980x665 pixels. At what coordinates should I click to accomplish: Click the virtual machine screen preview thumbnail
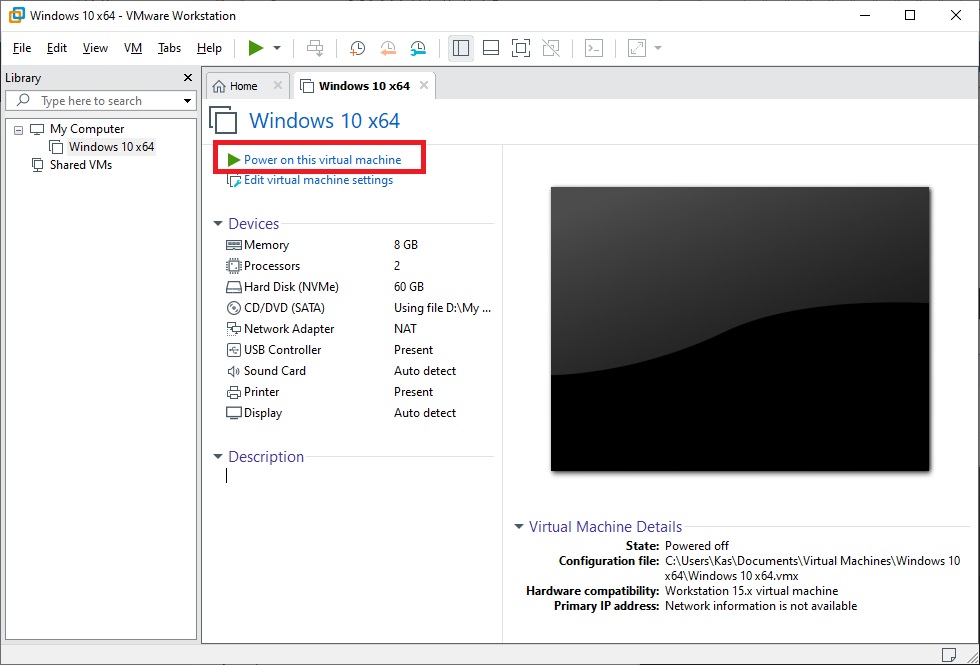[x=740, y=329]
